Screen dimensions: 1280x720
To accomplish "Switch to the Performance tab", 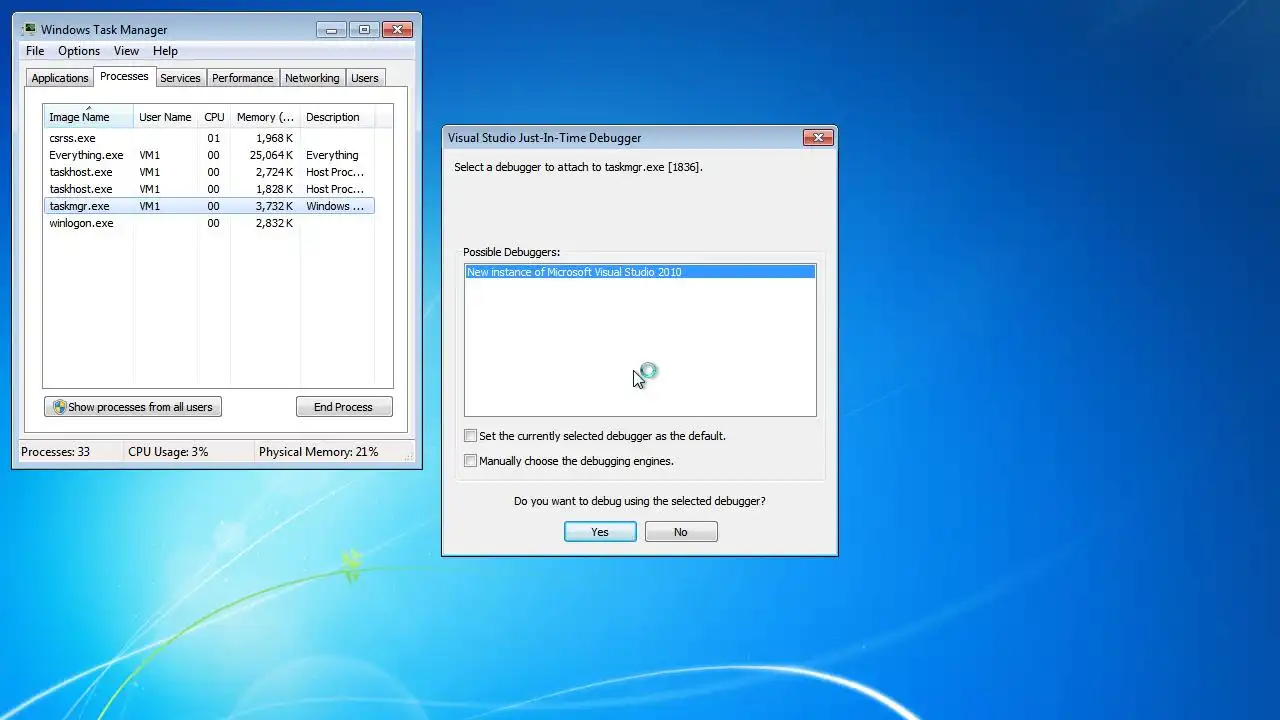I will click(x=242, y=78).
